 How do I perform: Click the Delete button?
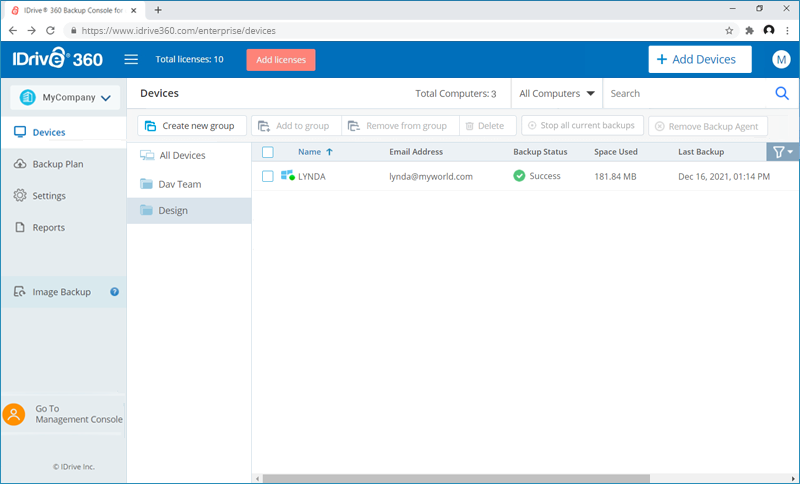click(x=488, y=125)
